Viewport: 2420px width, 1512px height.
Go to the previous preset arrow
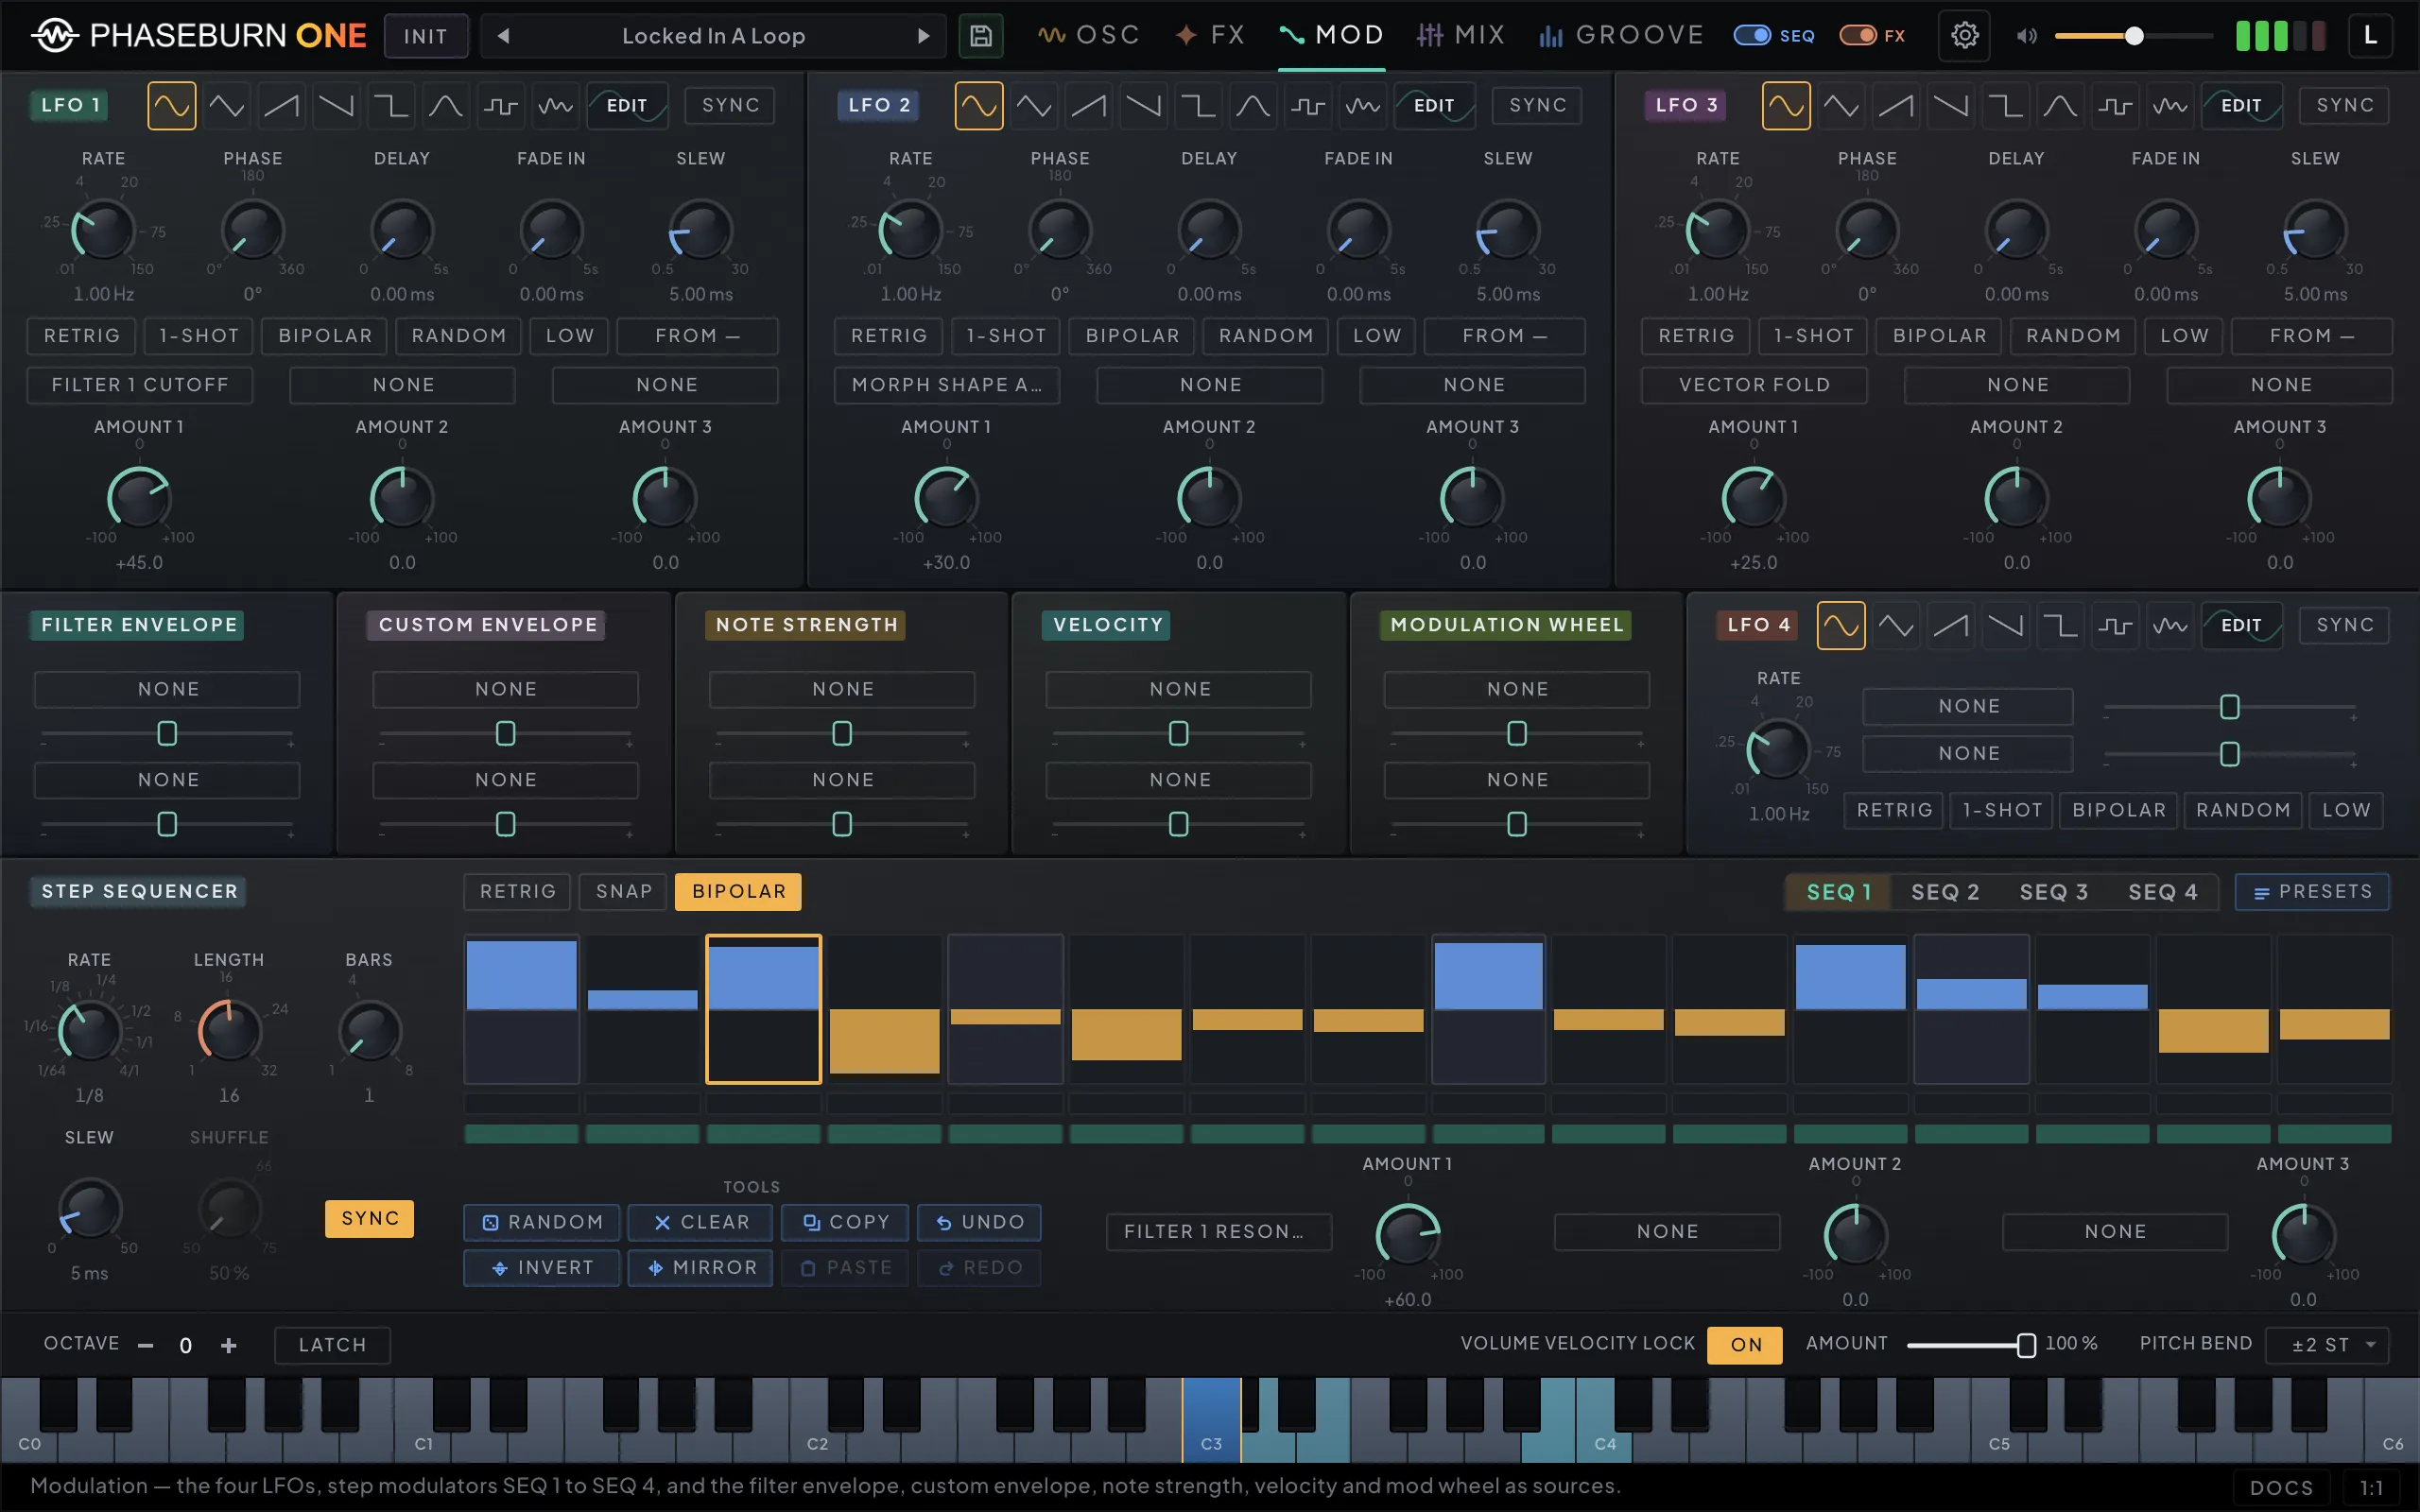pyautogui.click(x=504, y=36)
